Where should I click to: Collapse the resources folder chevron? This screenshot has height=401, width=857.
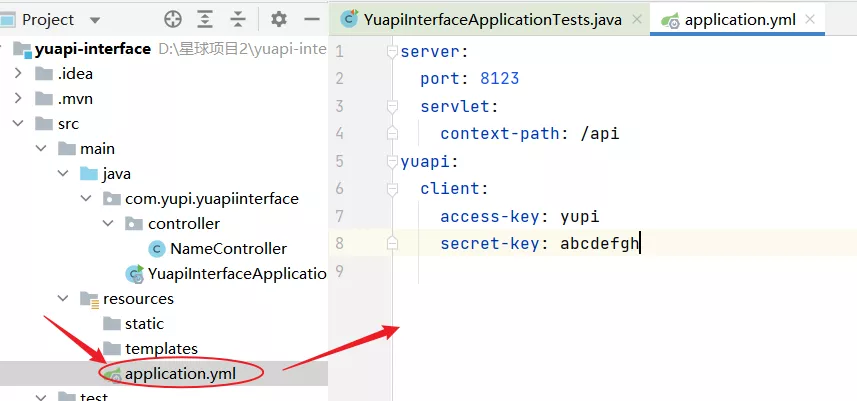click(x=63, y=299)
